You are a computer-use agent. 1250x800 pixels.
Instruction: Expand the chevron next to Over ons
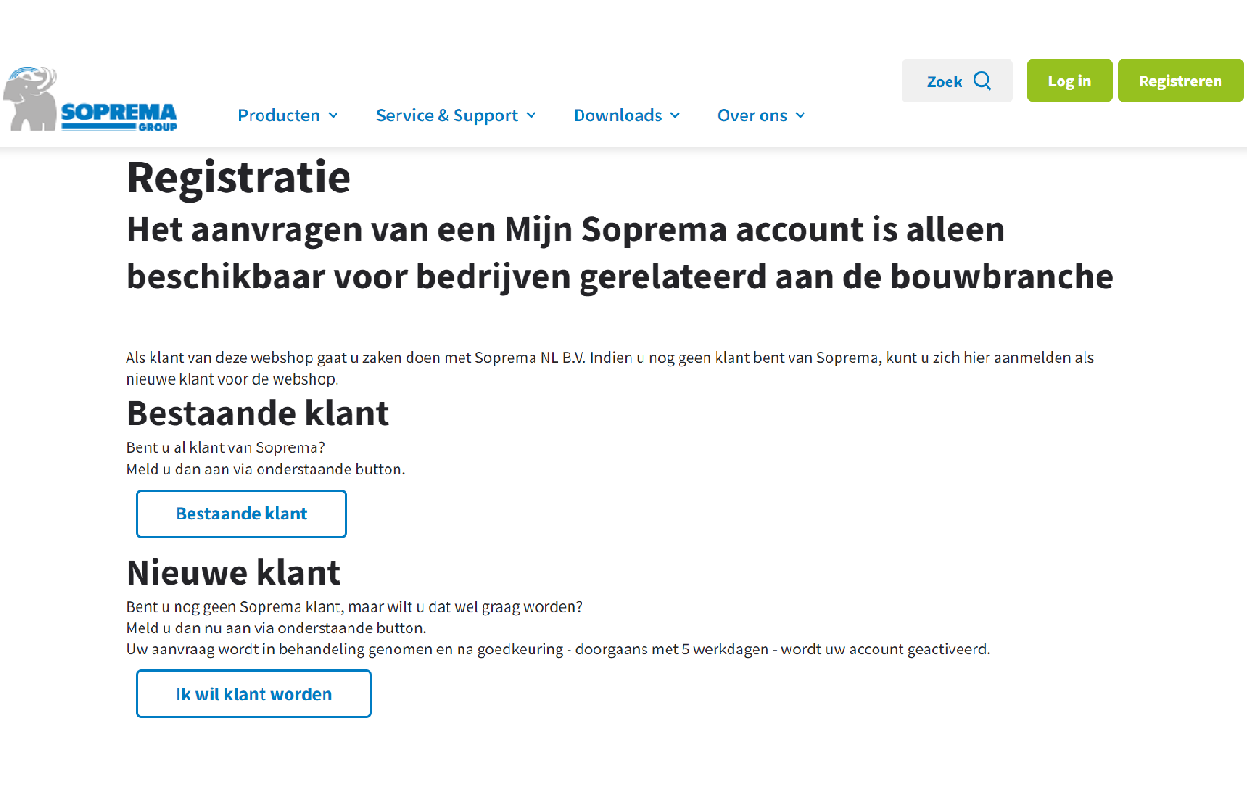point(800,116)
